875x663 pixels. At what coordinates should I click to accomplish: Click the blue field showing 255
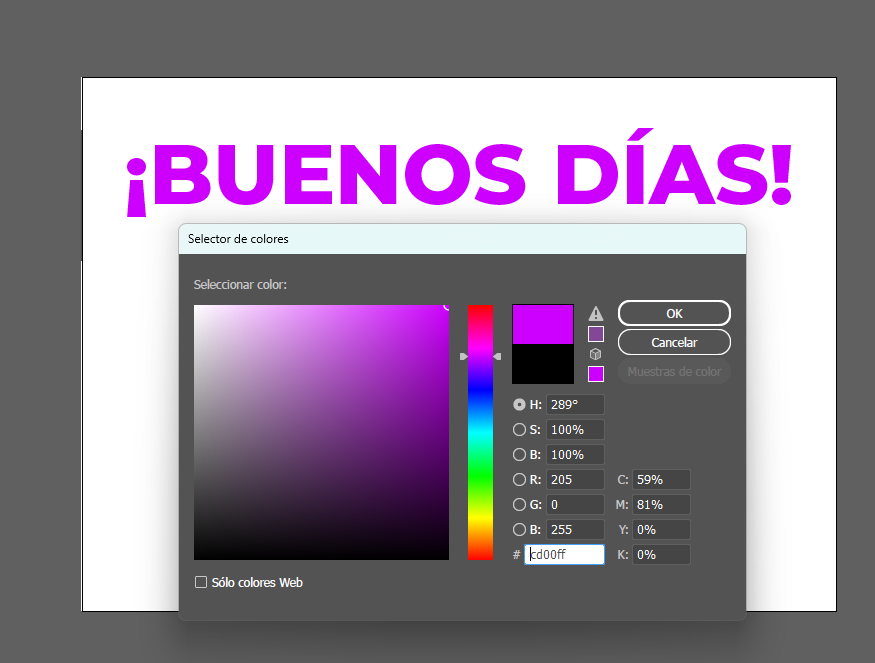[x=575, y=530]
